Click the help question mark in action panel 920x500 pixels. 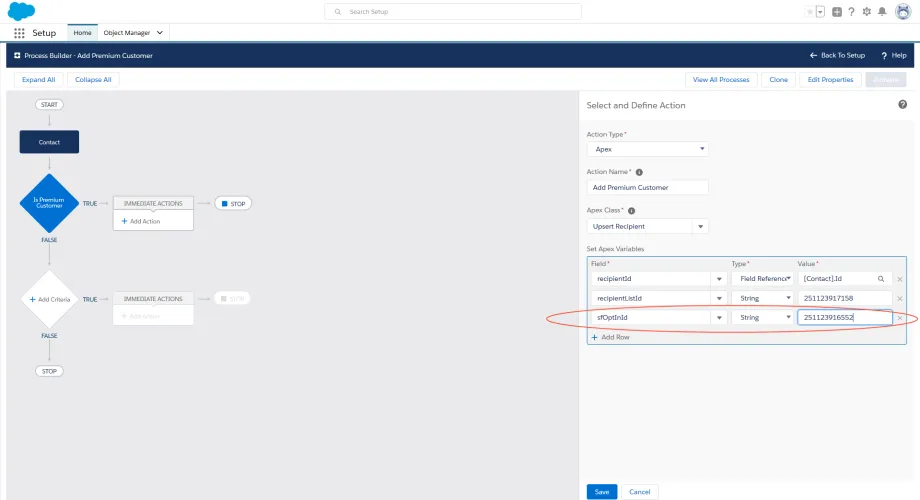click(x=902, y=104)
